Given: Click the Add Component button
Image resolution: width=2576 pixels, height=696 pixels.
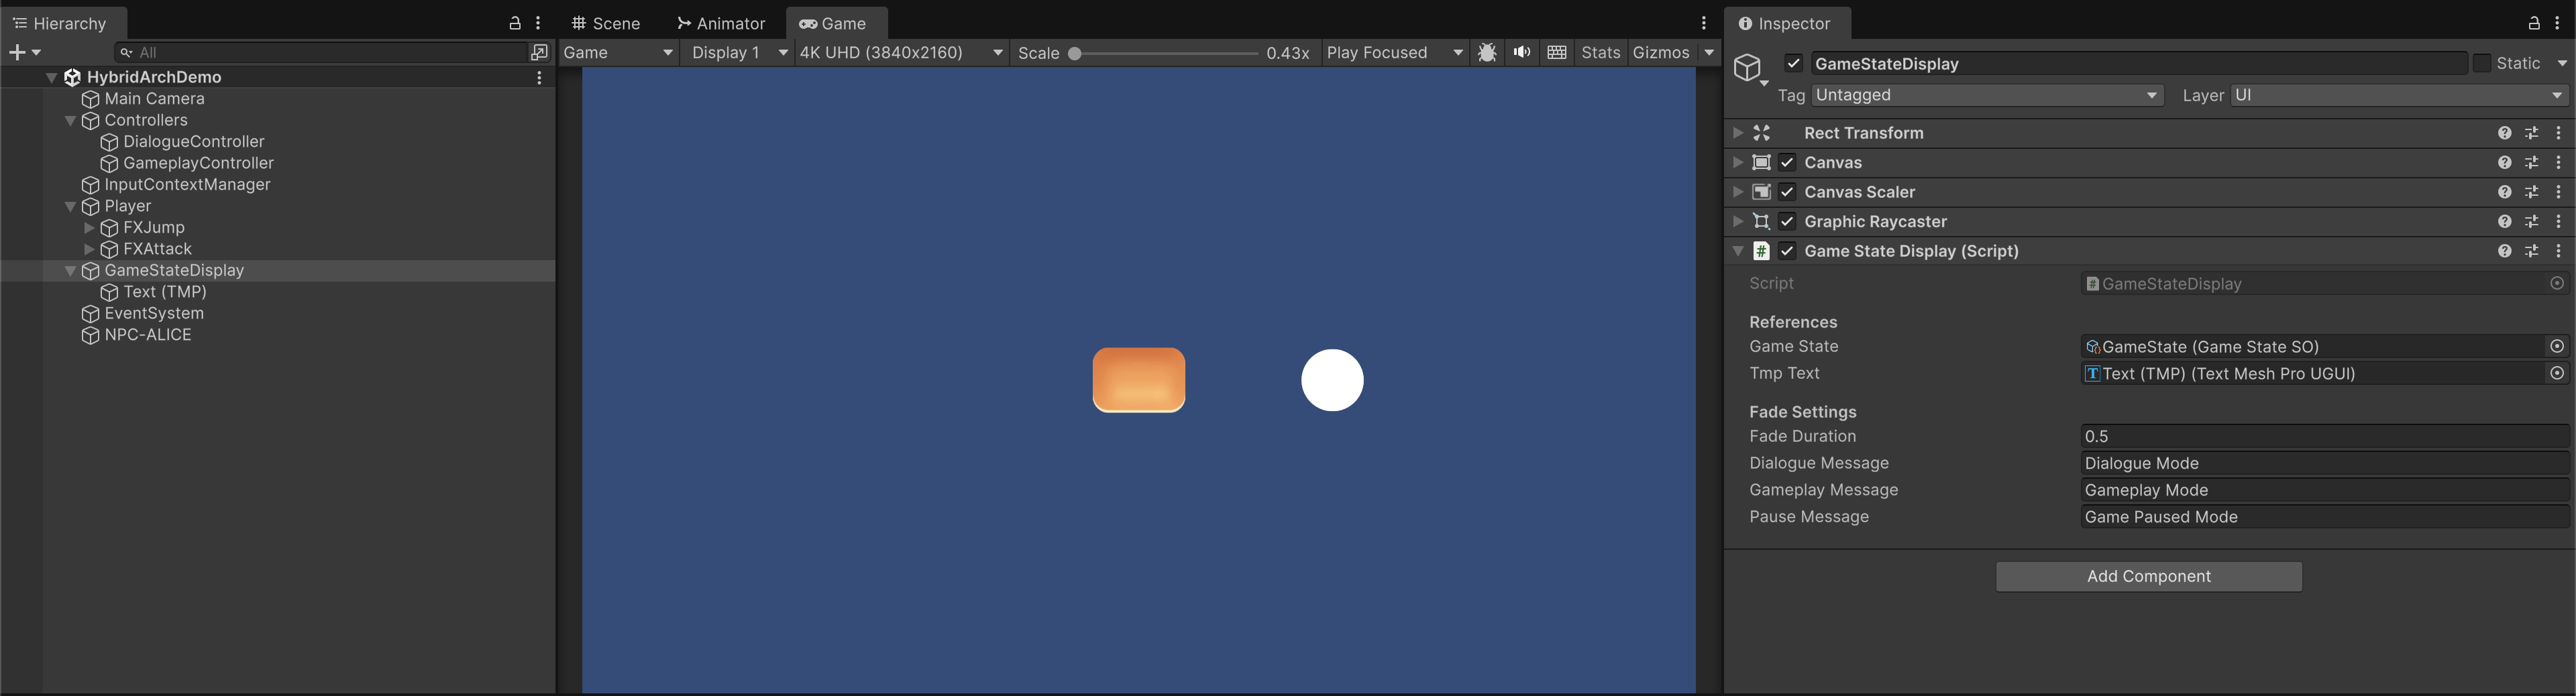Looking at the screenshot, I should pyautogui.click(x=2148, y=576).
